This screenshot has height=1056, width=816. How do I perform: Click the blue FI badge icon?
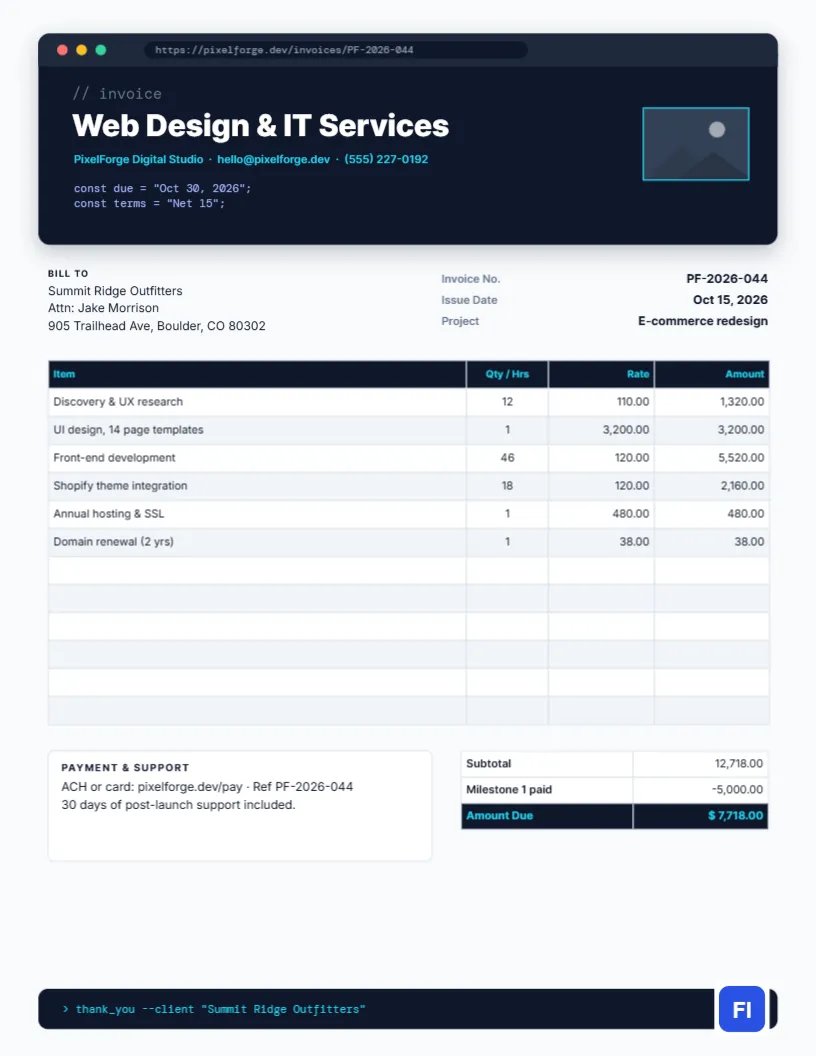tap(741, 1009)
